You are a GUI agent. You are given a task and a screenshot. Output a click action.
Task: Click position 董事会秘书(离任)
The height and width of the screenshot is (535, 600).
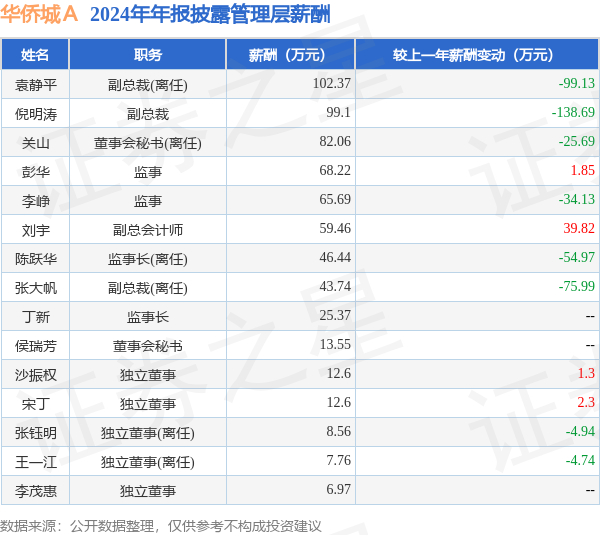tap(148, 143)
